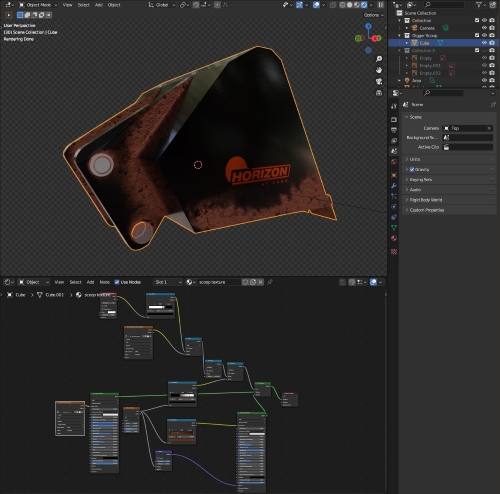
Task: Hide Empty.001 in viewport
Action: tap(484, 65)
